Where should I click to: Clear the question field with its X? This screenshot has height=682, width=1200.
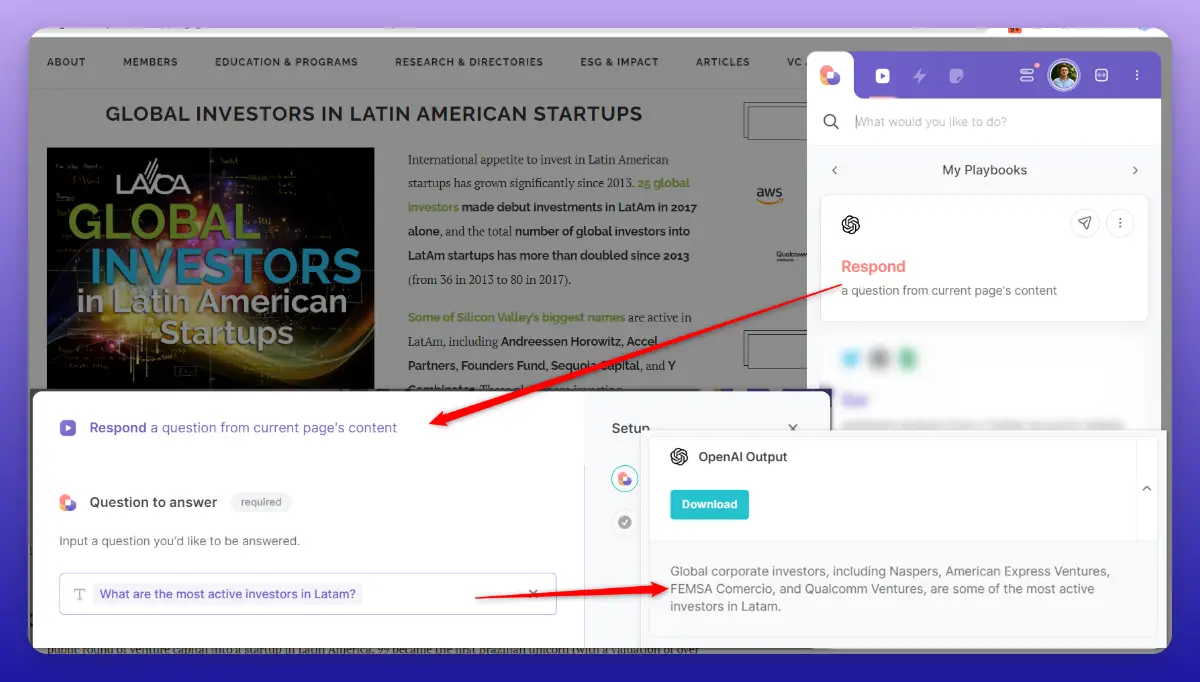[x=533, y=594]
